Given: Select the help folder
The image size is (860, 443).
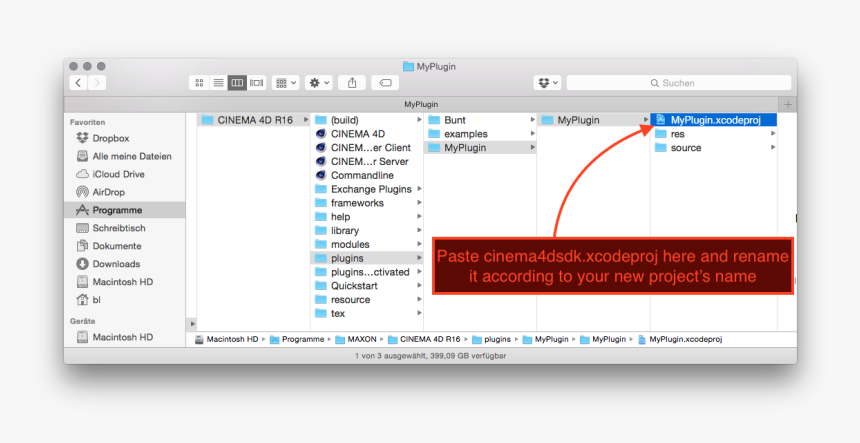Looking at the screenshot, I should [367, 217].
